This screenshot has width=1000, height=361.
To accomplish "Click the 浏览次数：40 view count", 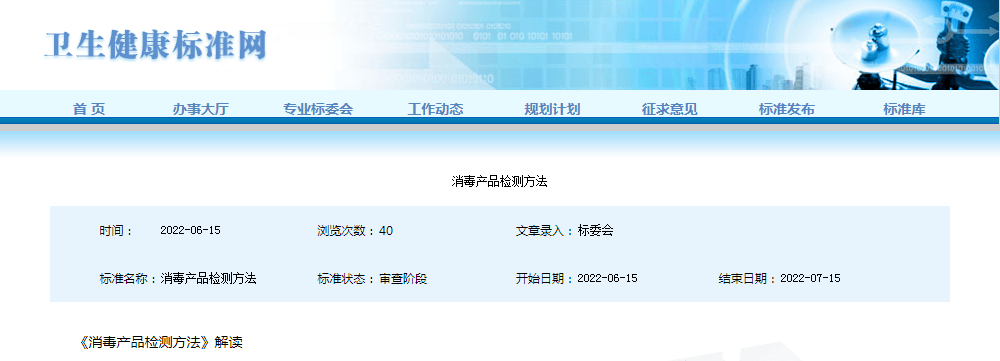I will pyautogui.click(x=355, y=231).
